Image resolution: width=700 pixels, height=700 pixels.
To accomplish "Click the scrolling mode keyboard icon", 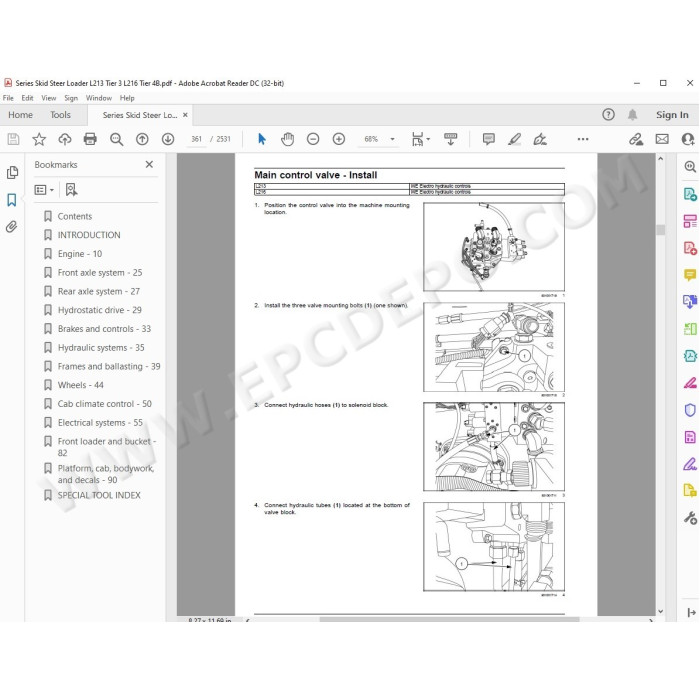I will [x=450, y=139].
